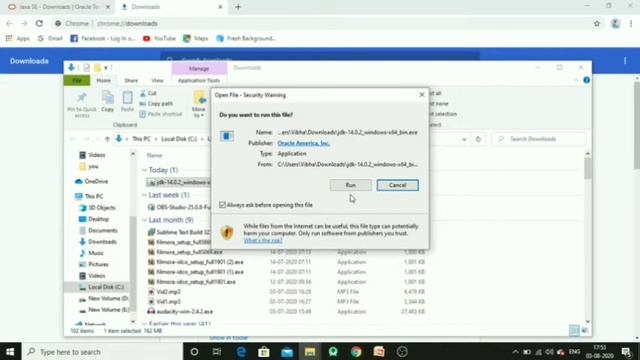Viewport: 640px width, 360px height.
Task: Select Downloads in the navigation pane
Action: tap(98, 242)
